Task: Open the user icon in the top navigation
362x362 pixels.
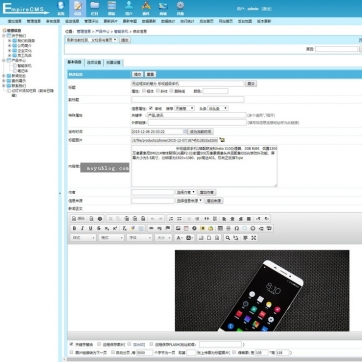Action: (x=129, y=8)
